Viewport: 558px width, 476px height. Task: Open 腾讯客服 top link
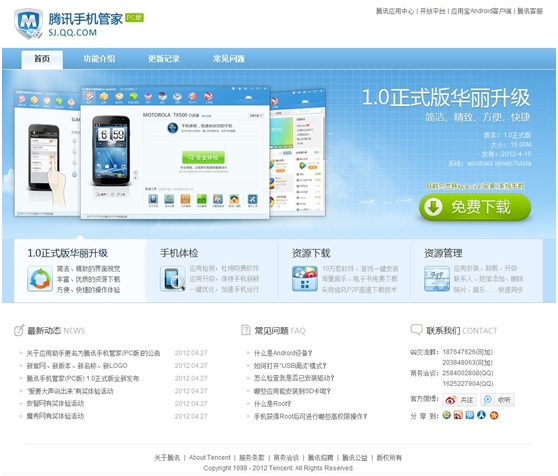point(530,11)
